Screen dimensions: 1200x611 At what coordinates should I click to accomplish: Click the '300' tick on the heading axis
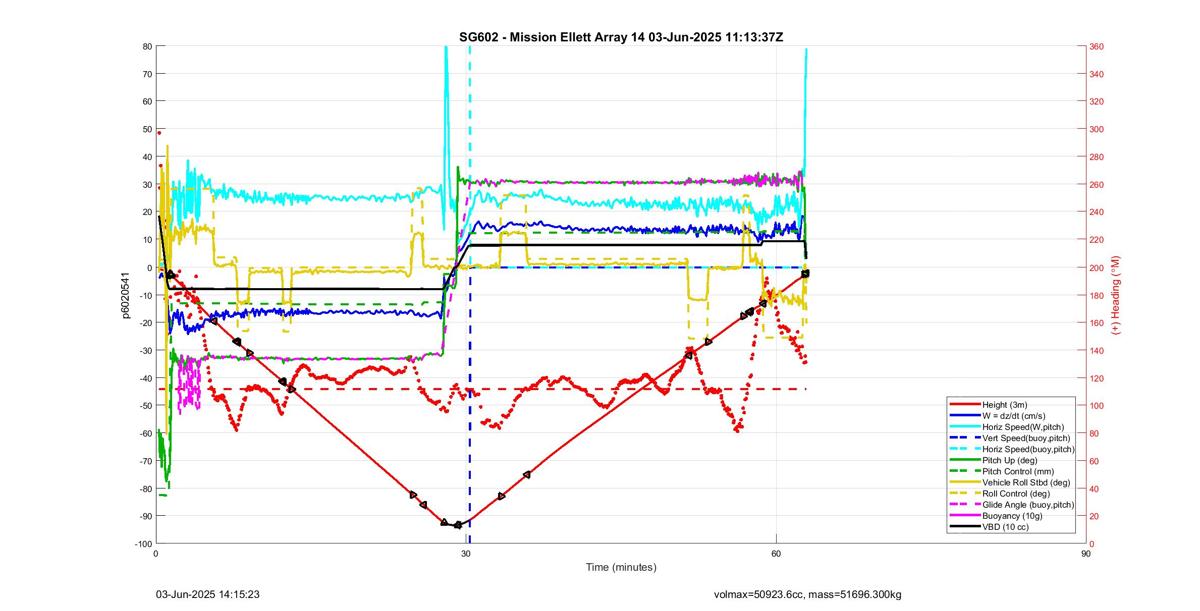click(x=1098, y=129)
